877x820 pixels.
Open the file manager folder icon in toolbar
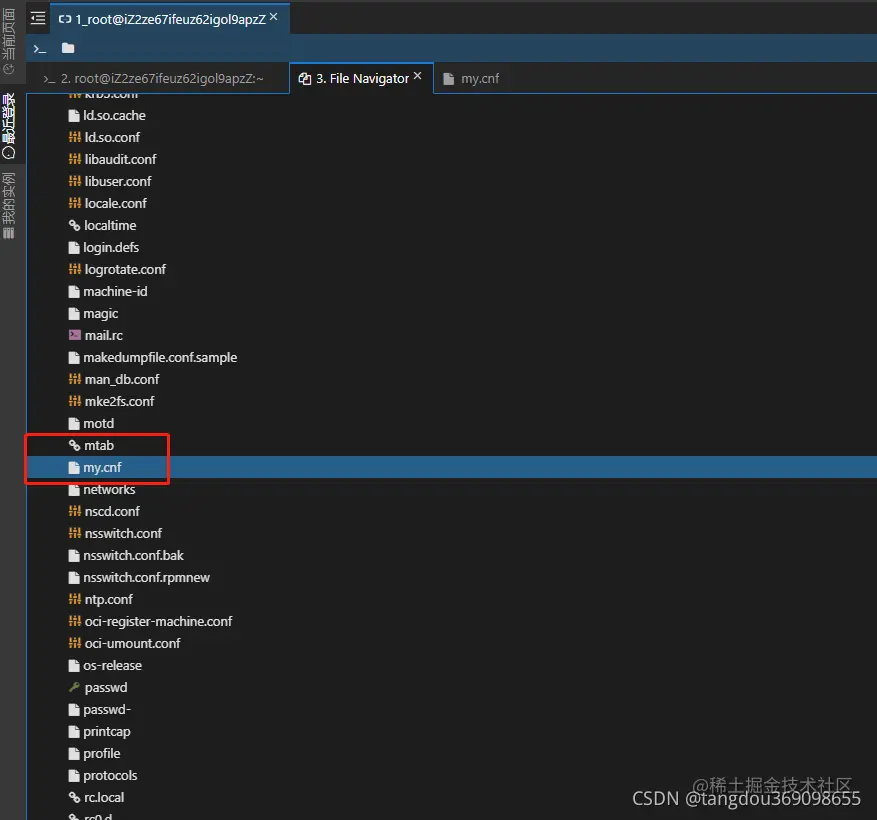(x=68, y=48)
